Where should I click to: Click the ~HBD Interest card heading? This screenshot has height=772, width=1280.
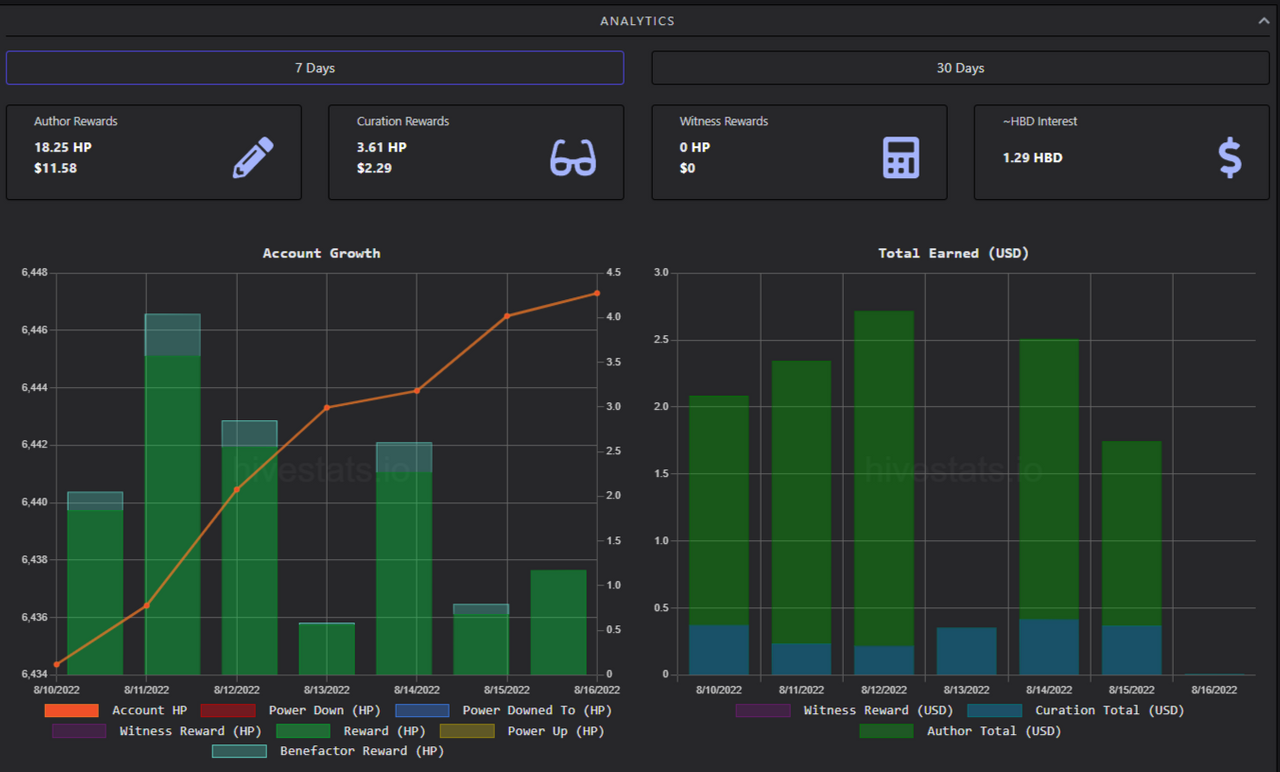pos(1040,121)
